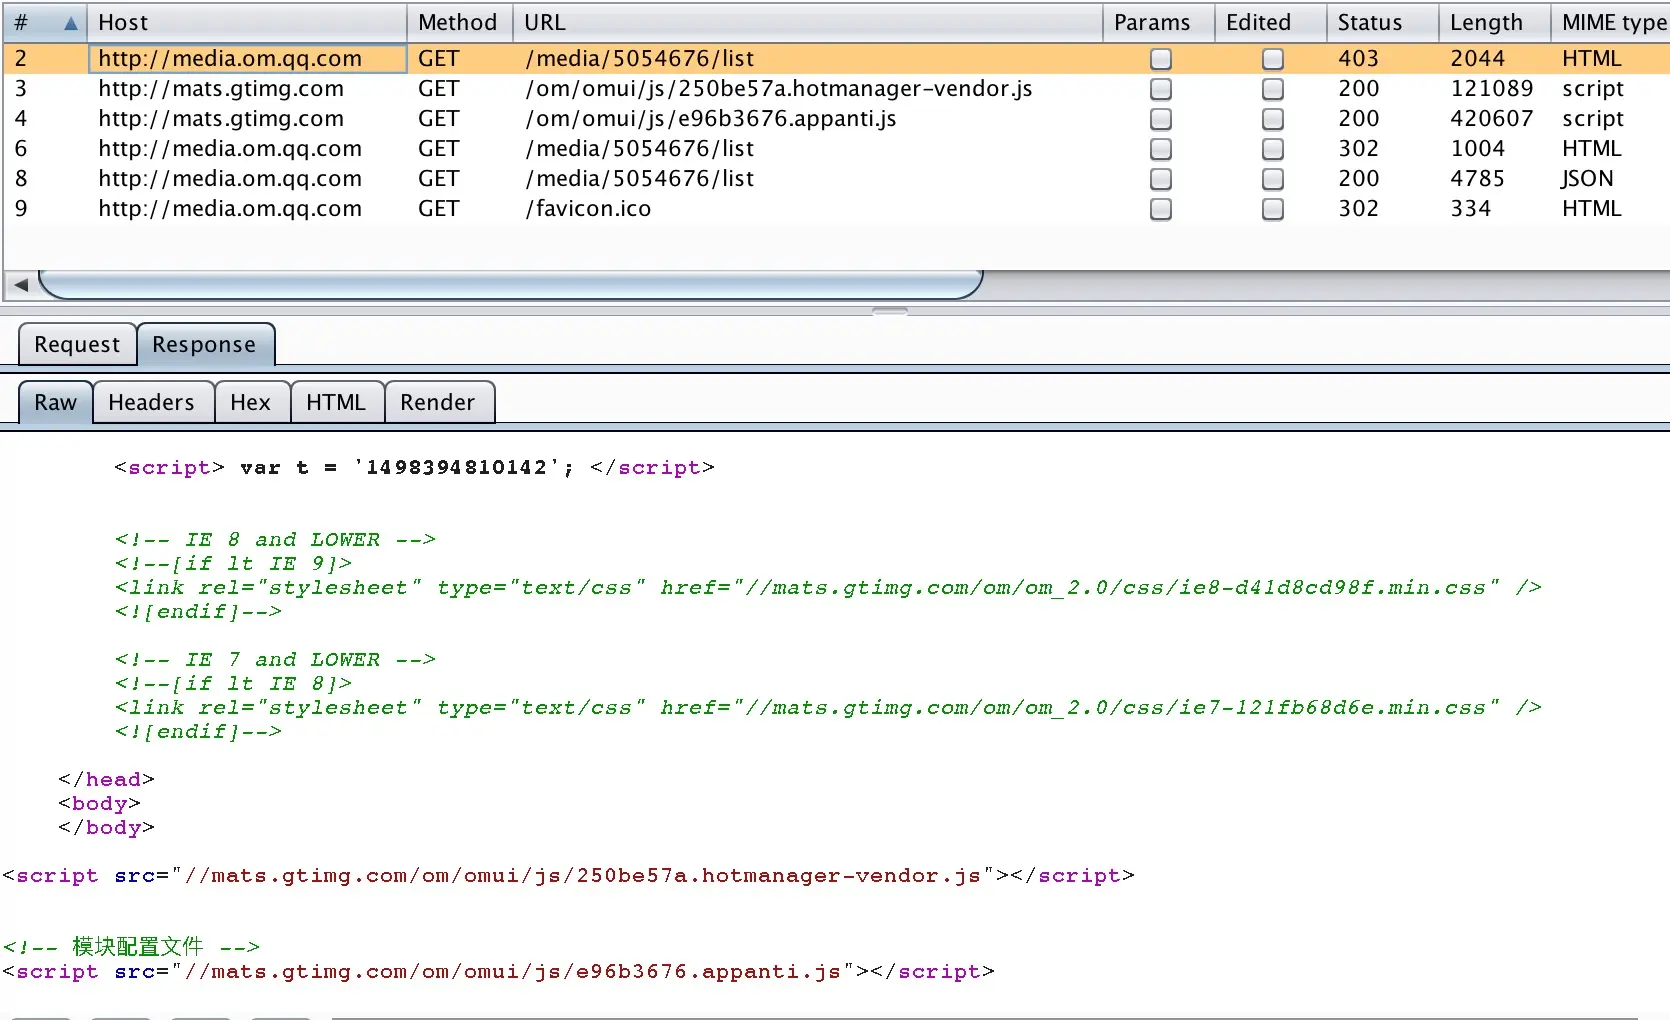Select request 8 with JSON MIME type
1670x1020 pixels.
click(x=835, y=179)
